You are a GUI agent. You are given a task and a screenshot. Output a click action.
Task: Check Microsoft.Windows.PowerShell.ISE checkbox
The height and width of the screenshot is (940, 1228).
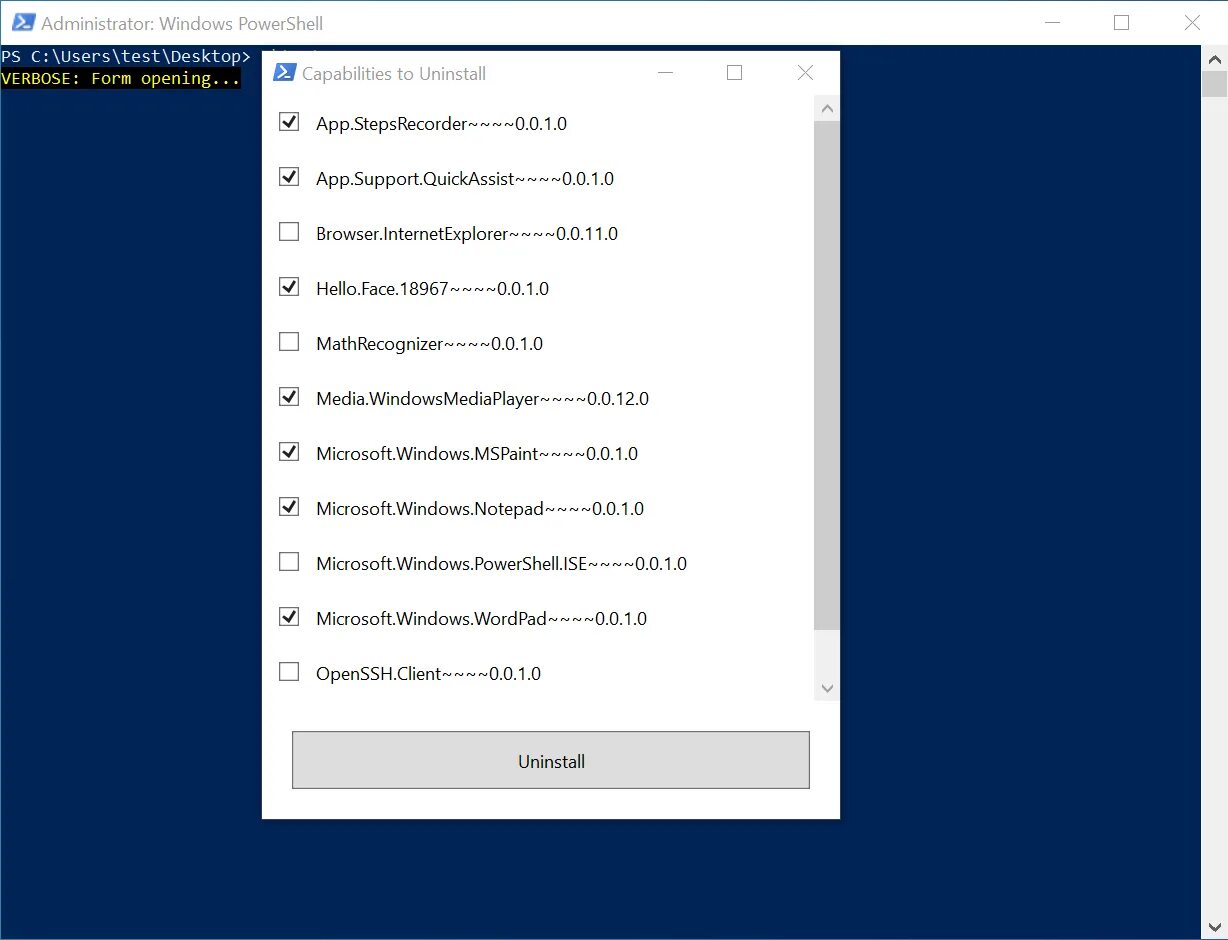(x=289, y=562)
